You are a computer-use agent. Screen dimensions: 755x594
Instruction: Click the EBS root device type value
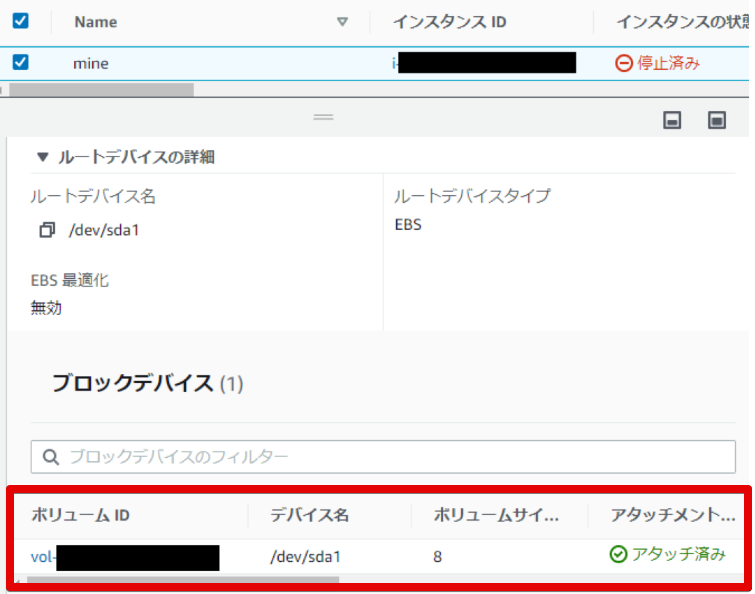point(408,224)
